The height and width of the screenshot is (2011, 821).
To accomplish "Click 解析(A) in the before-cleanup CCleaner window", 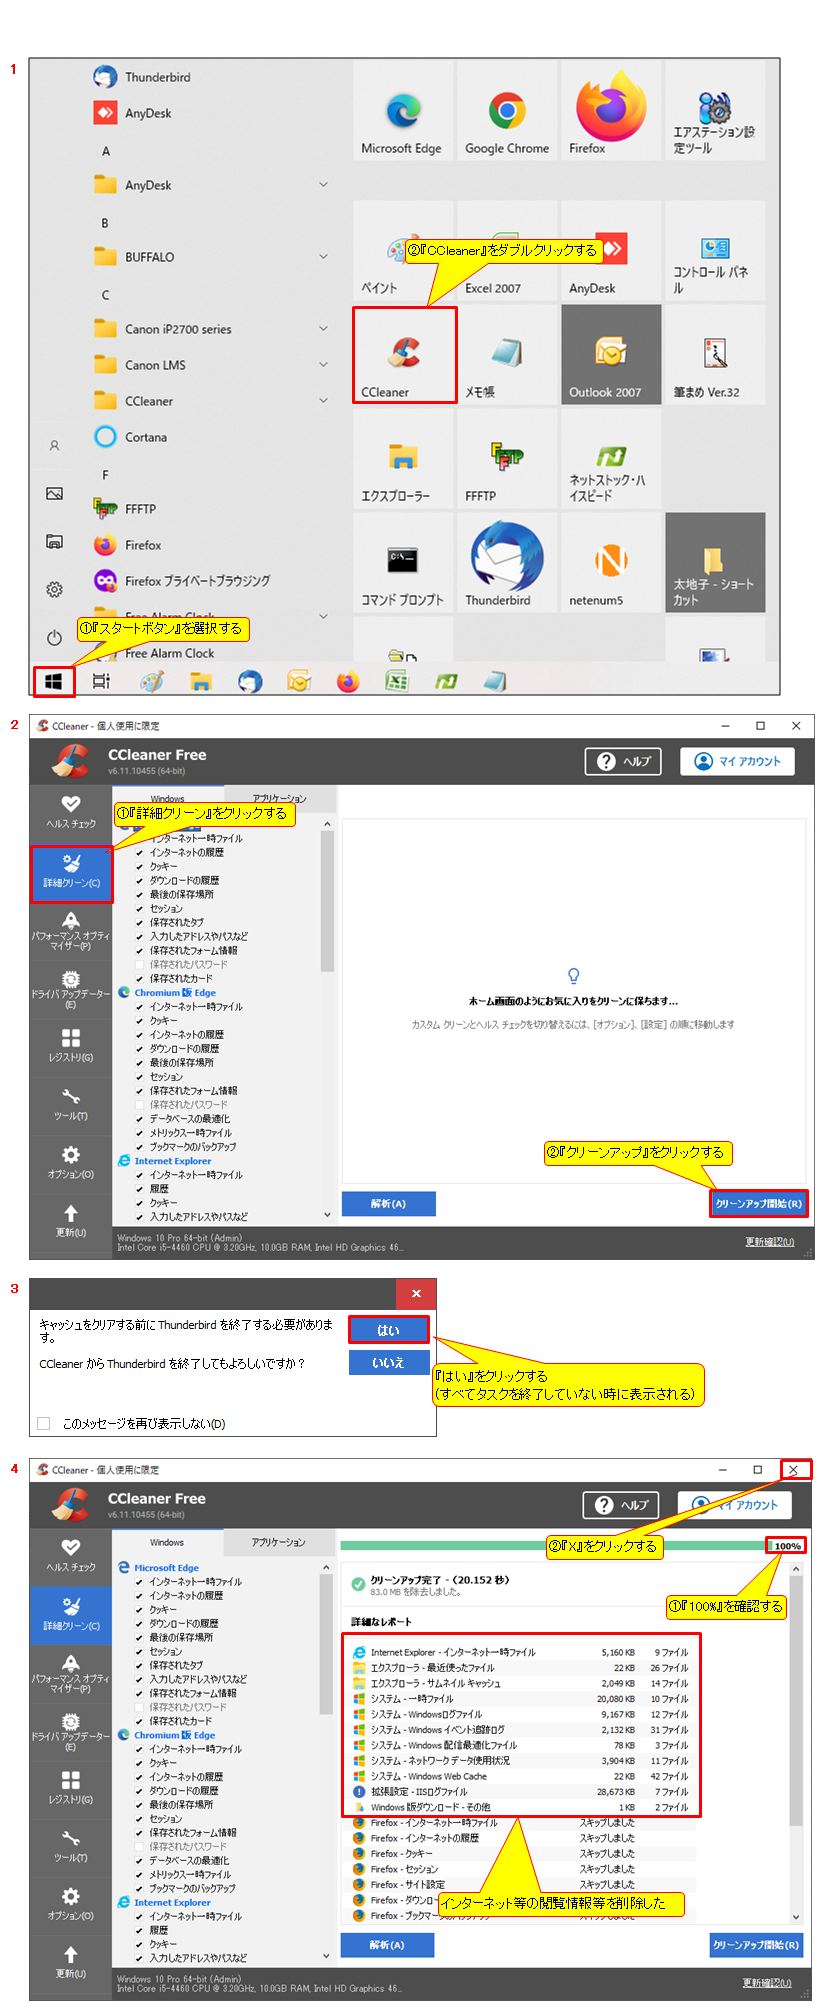I will [x=388, y=1204].
